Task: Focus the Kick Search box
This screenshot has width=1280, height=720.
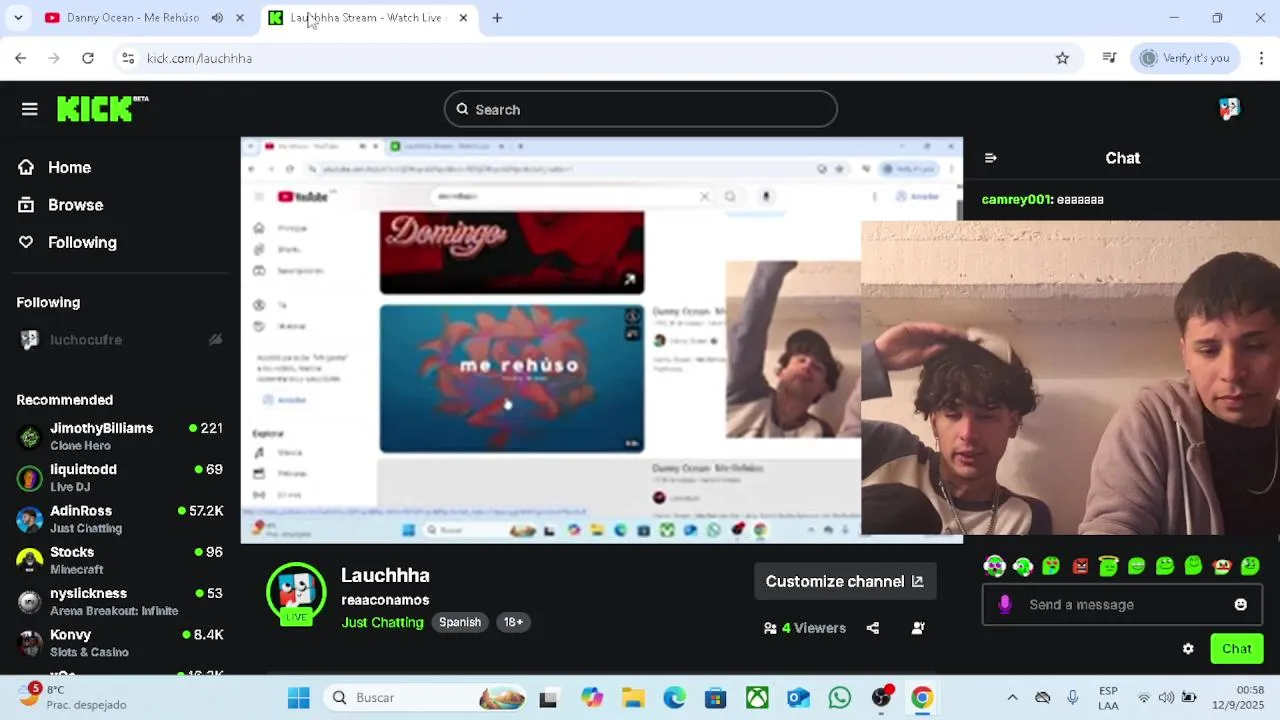Action: point(640,109)
